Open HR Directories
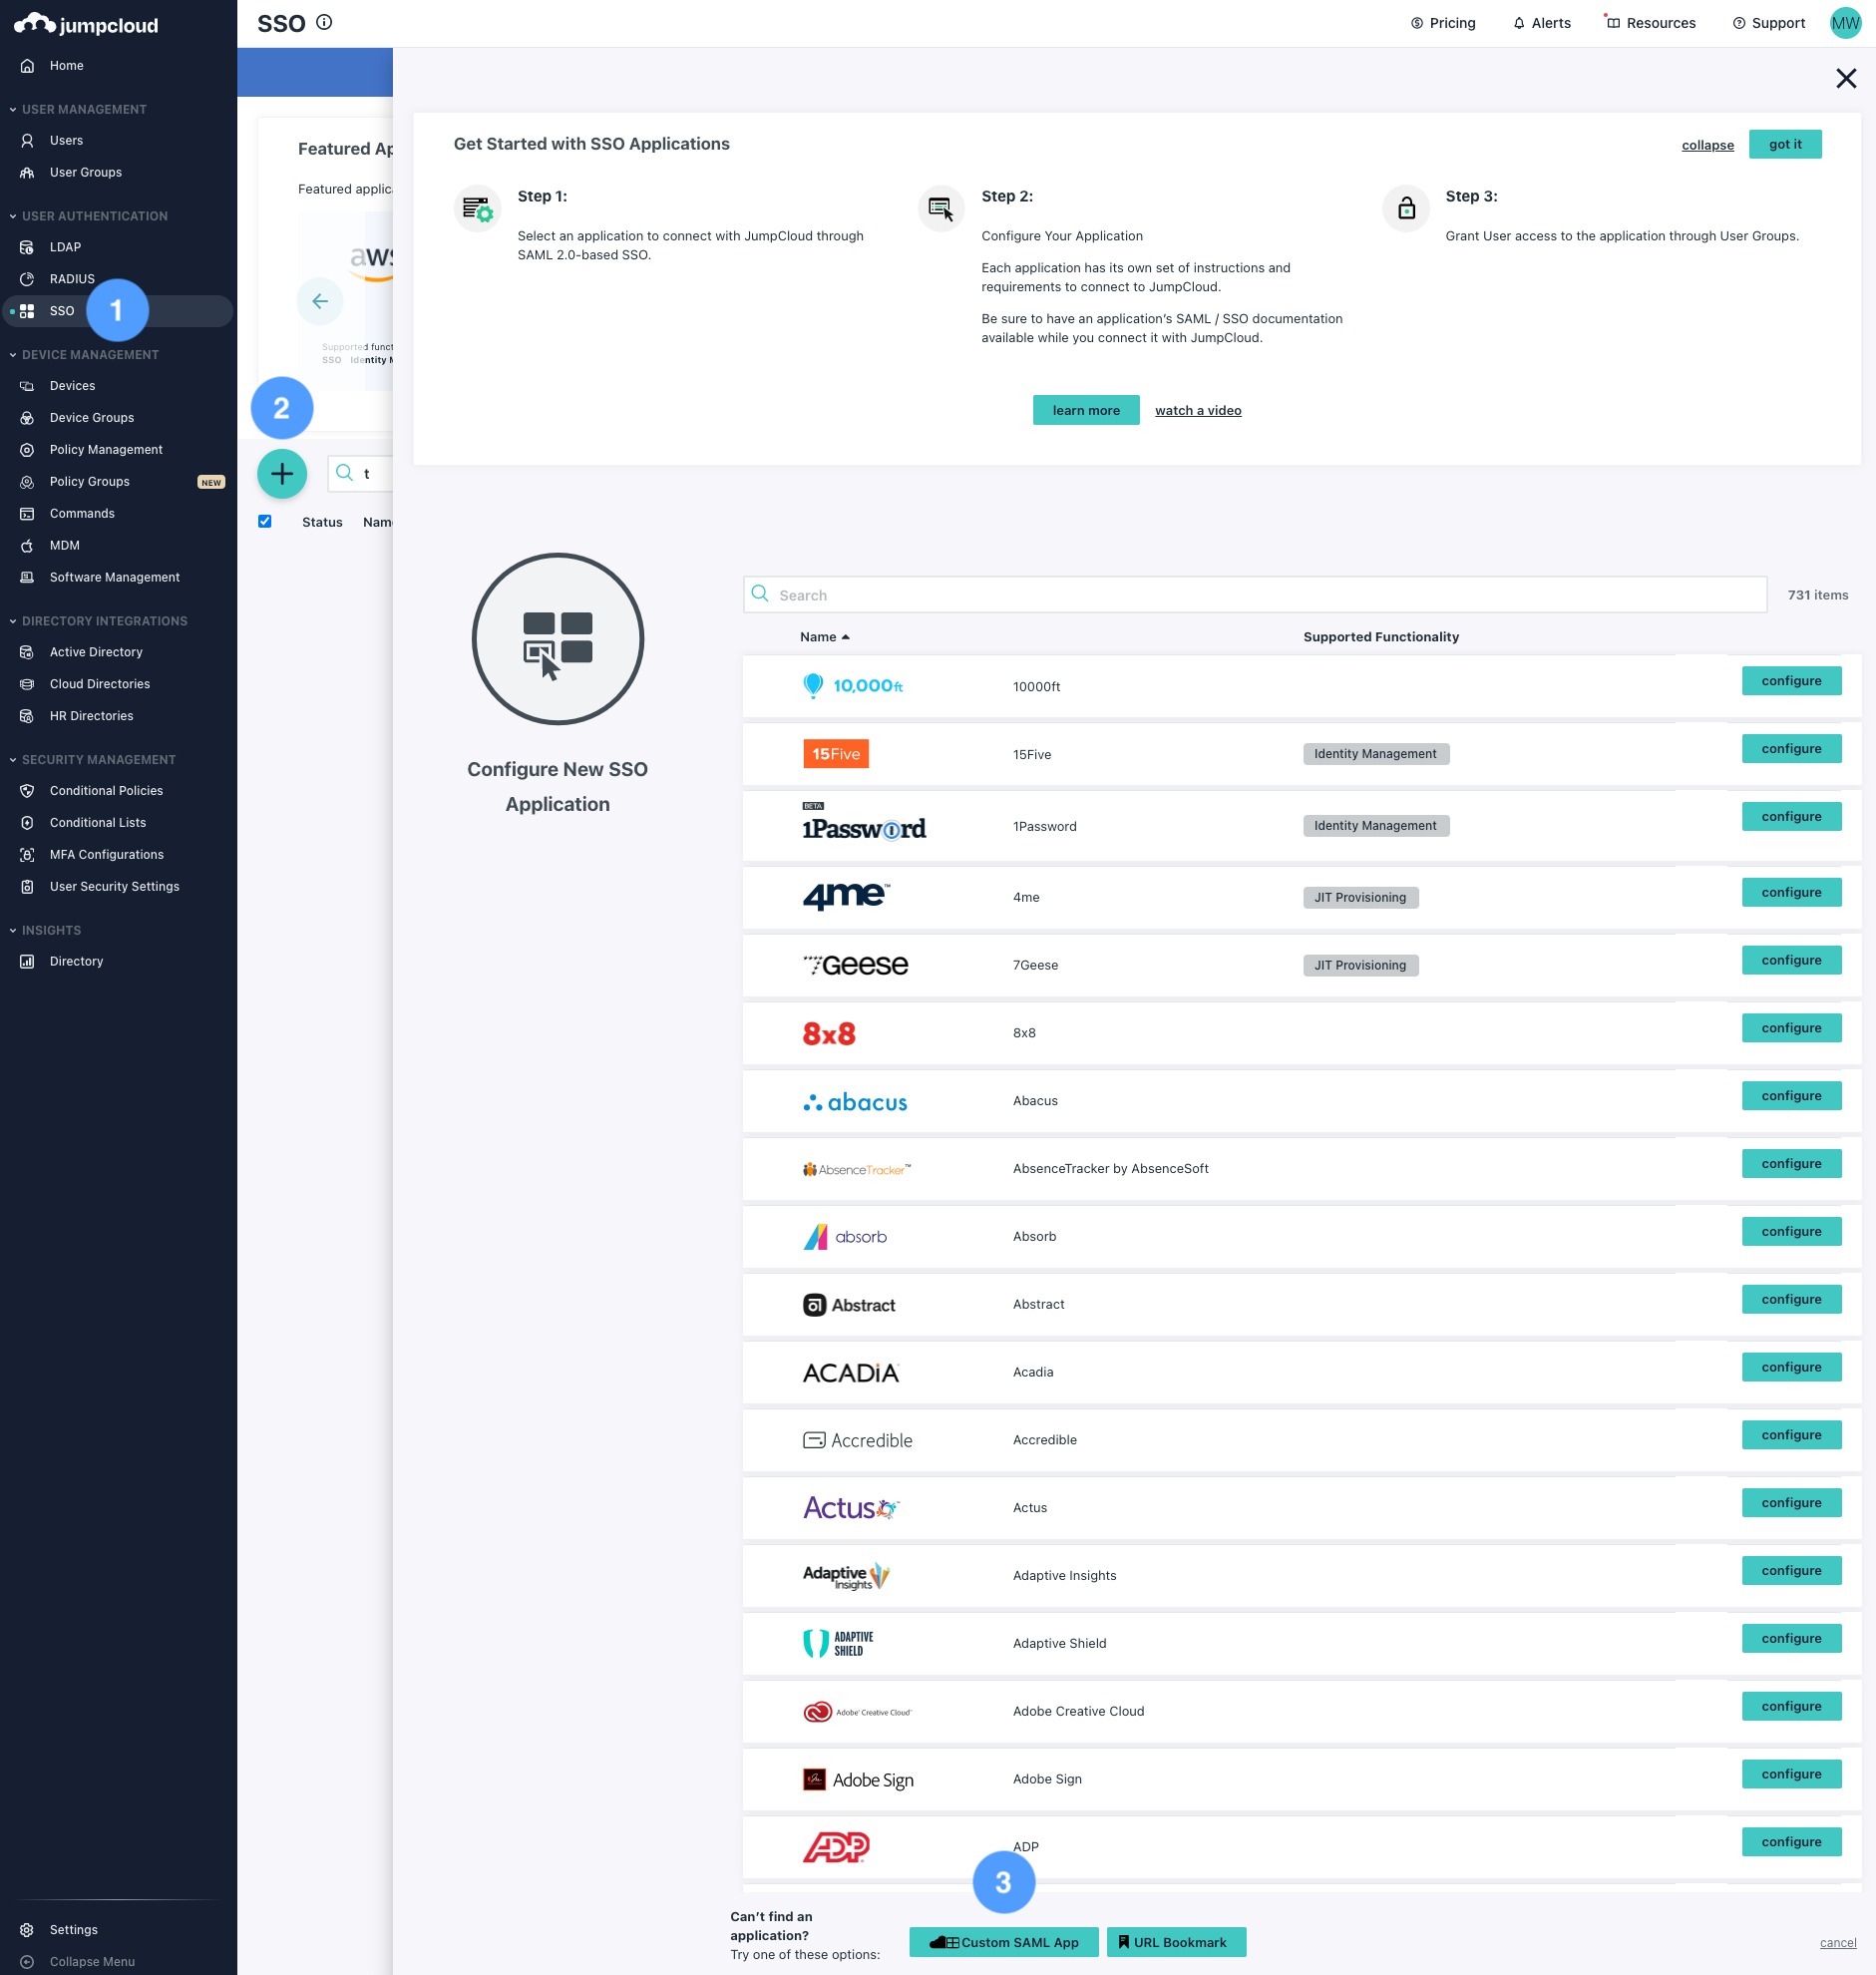Viewport: 1876px width, 1975px height. coord(91,717)
